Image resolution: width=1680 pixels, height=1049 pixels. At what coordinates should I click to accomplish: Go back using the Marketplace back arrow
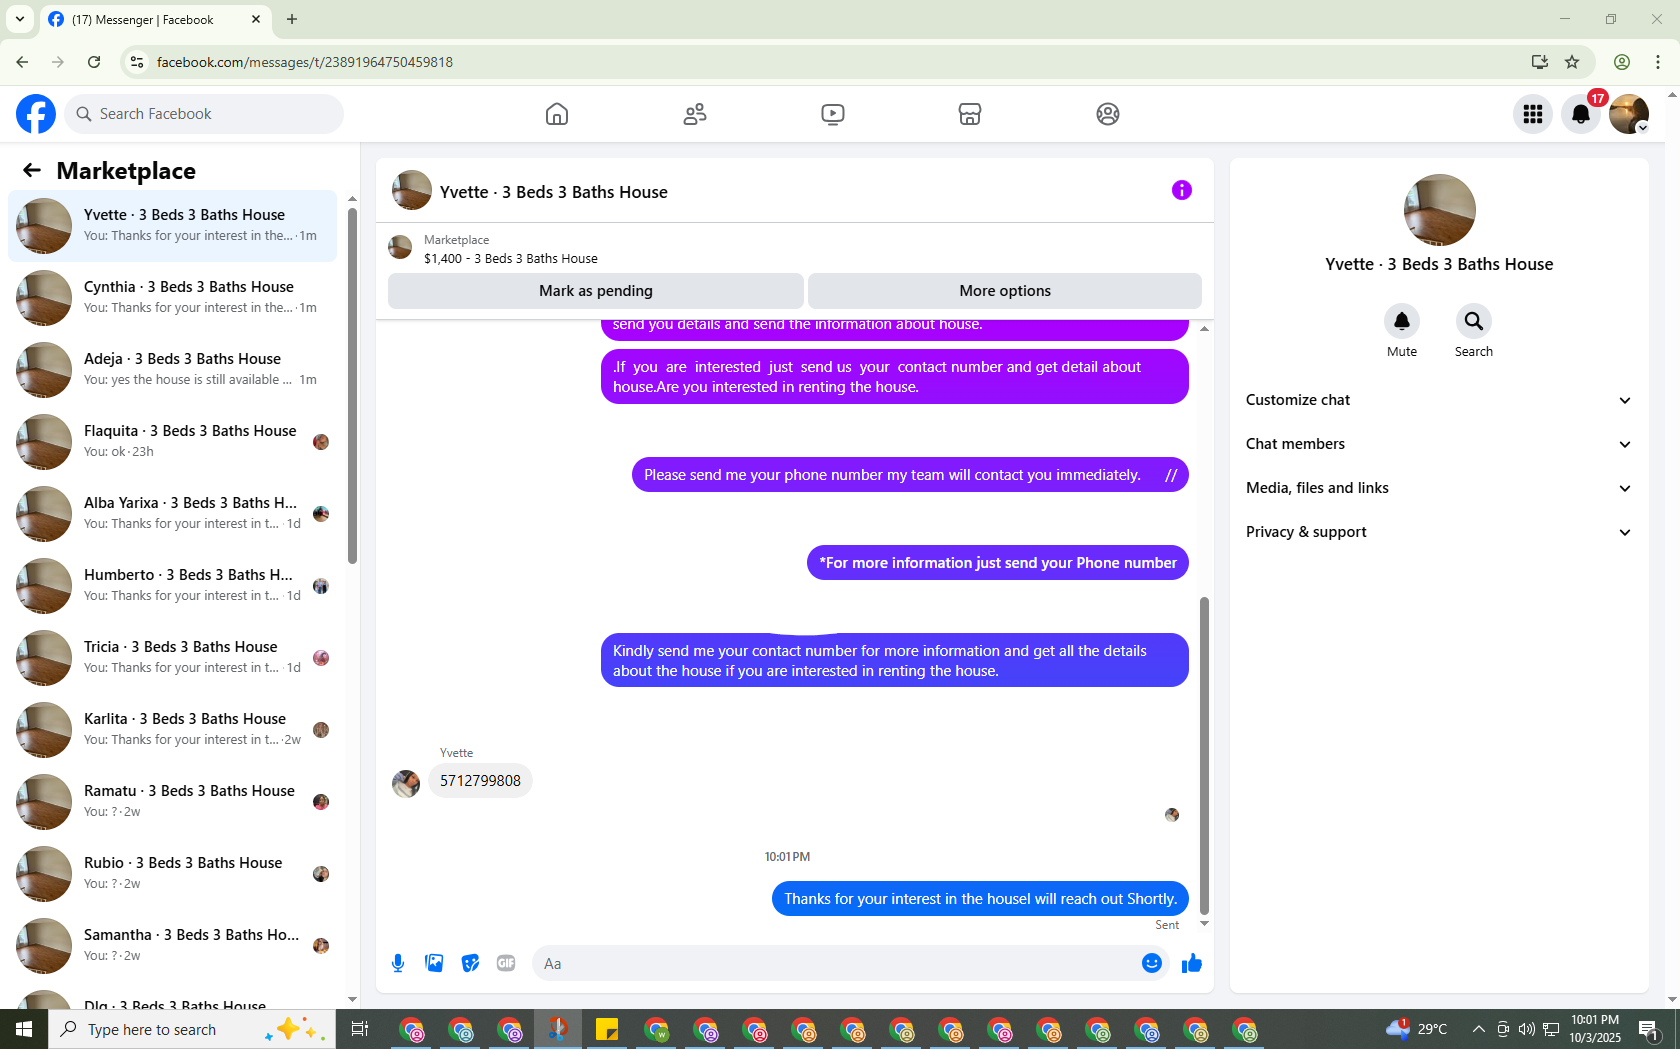(x=32, y=170)
